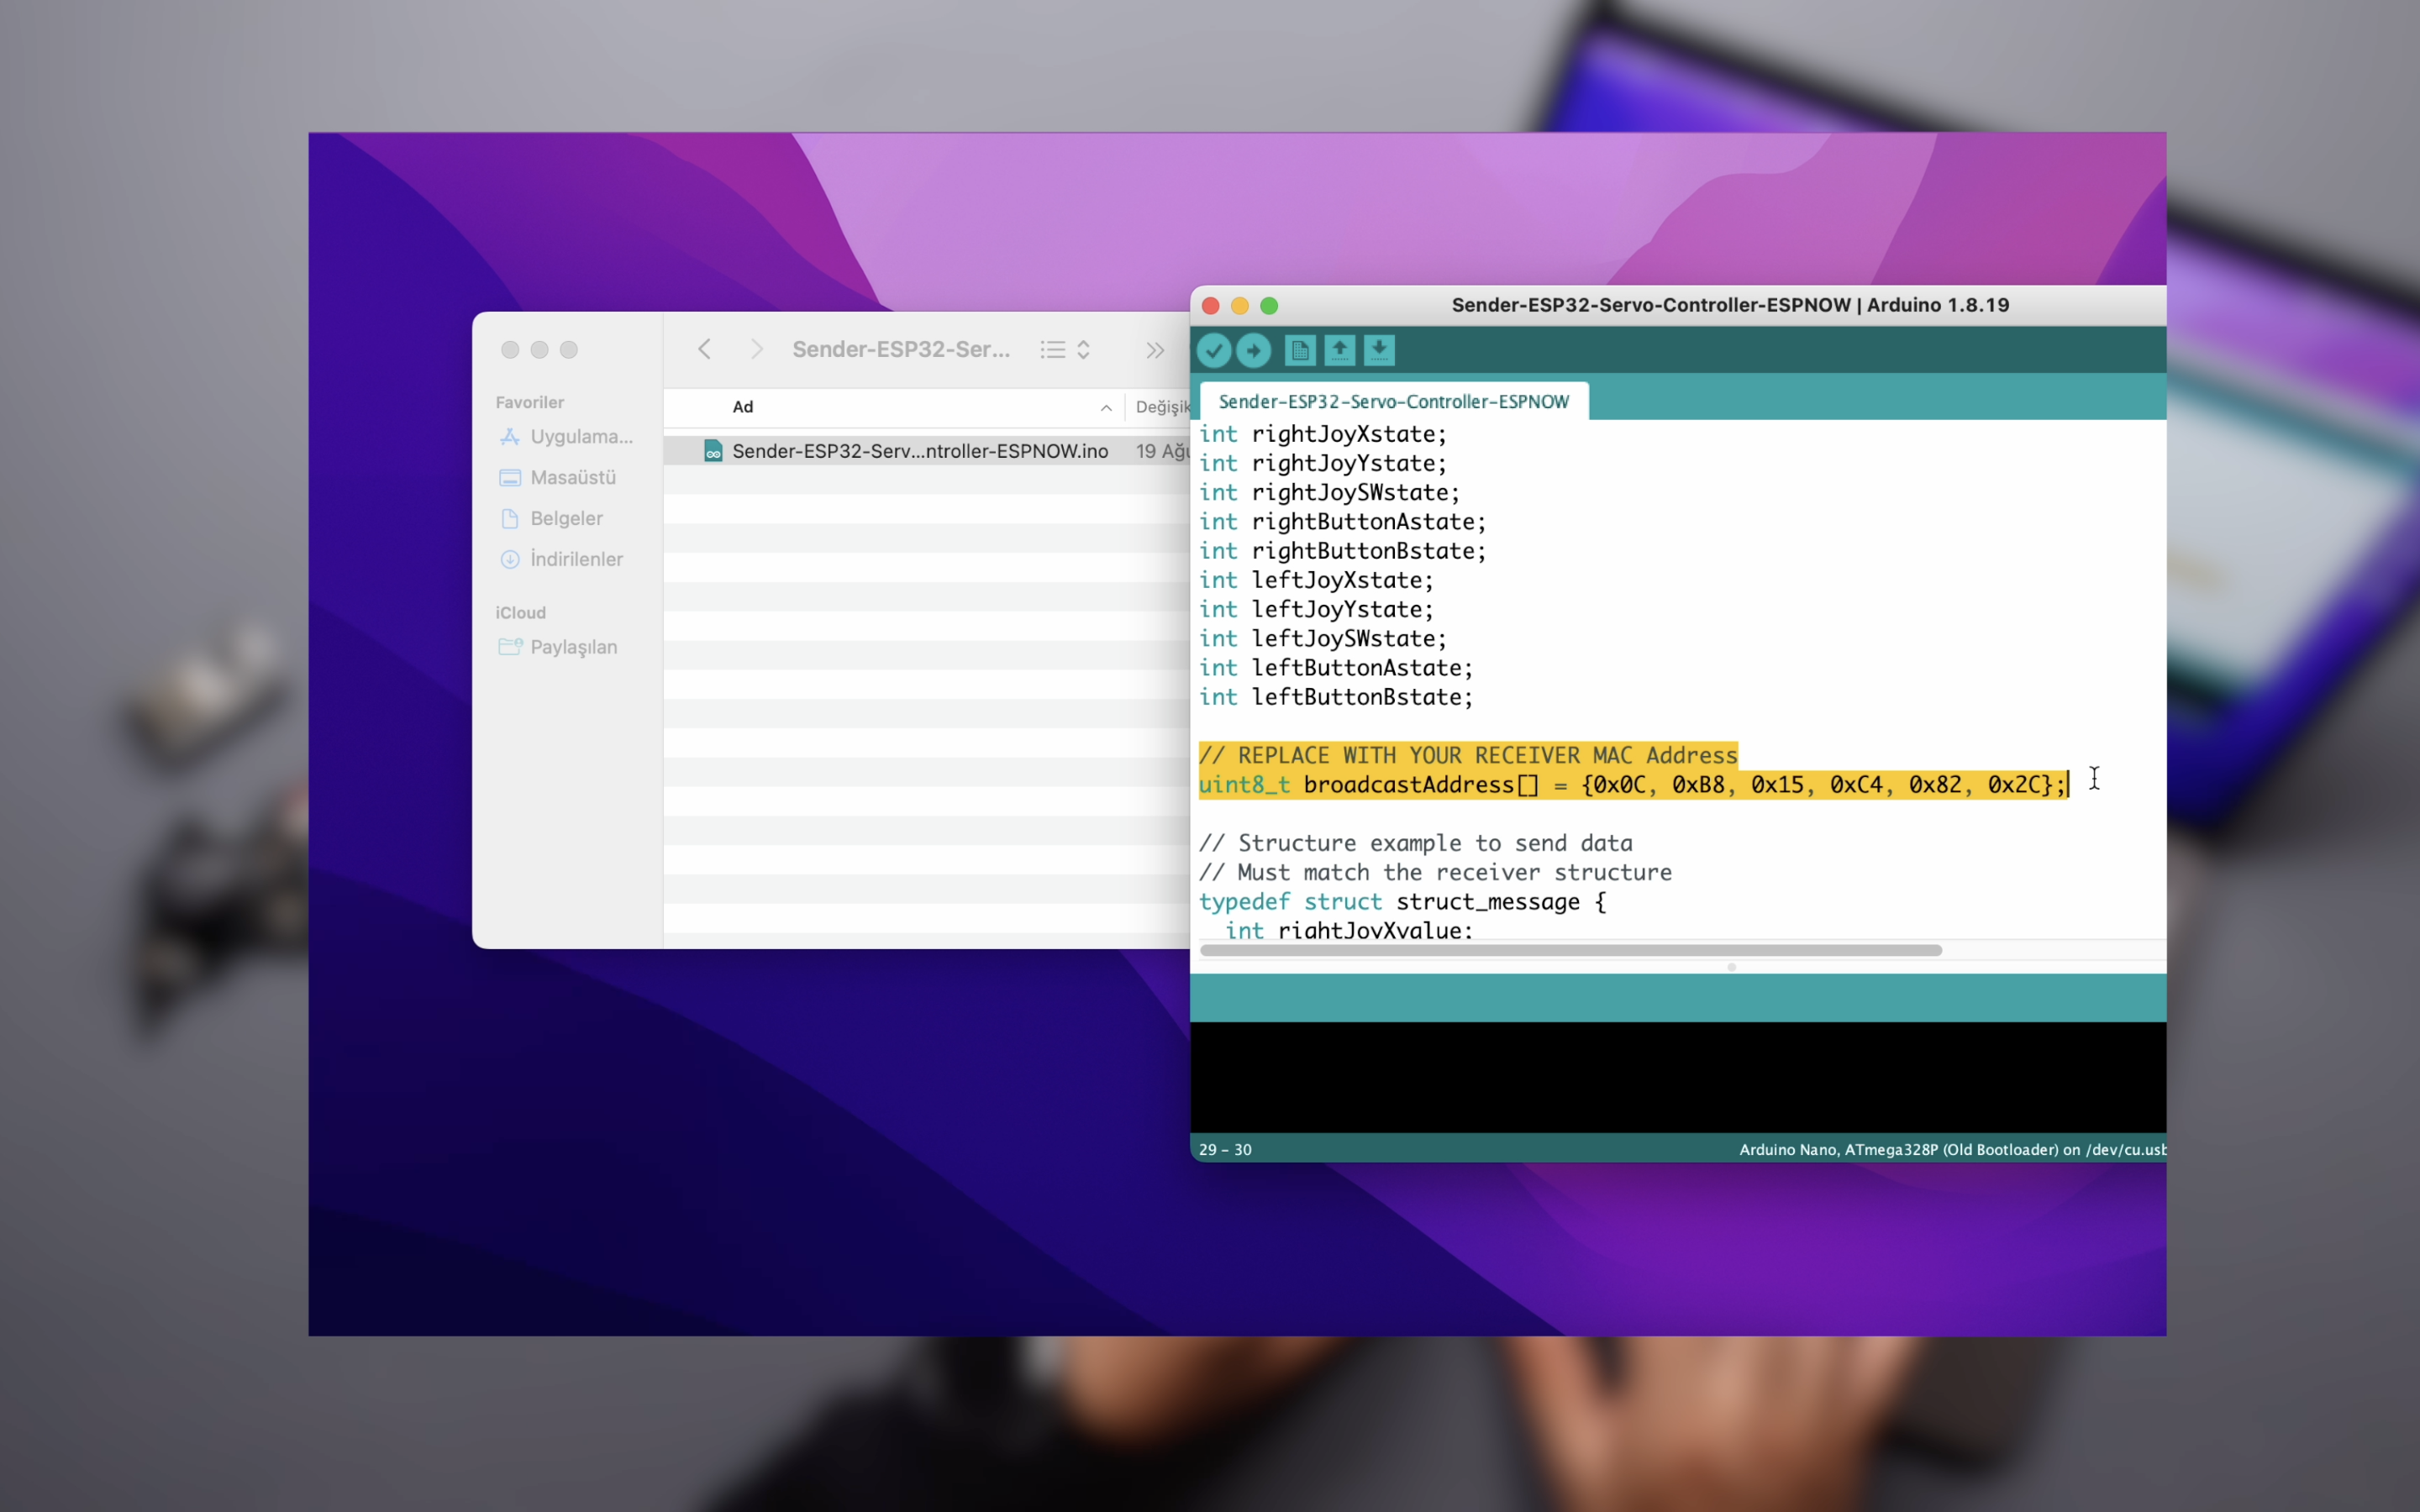Click the broadcastAddress code line in editor
2420x1512 pixels.
click(1632, 785)
